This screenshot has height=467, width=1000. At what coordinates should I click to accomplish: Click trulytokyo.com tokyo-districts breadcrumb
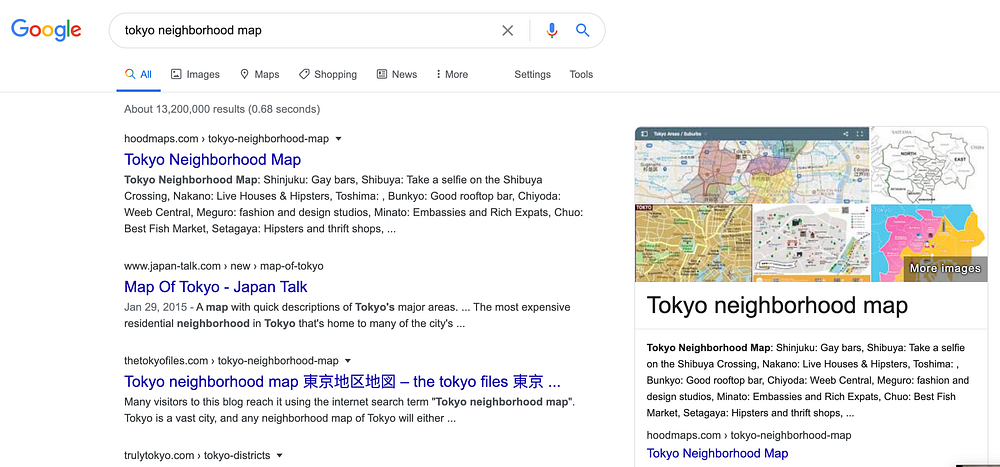(197, 456)
